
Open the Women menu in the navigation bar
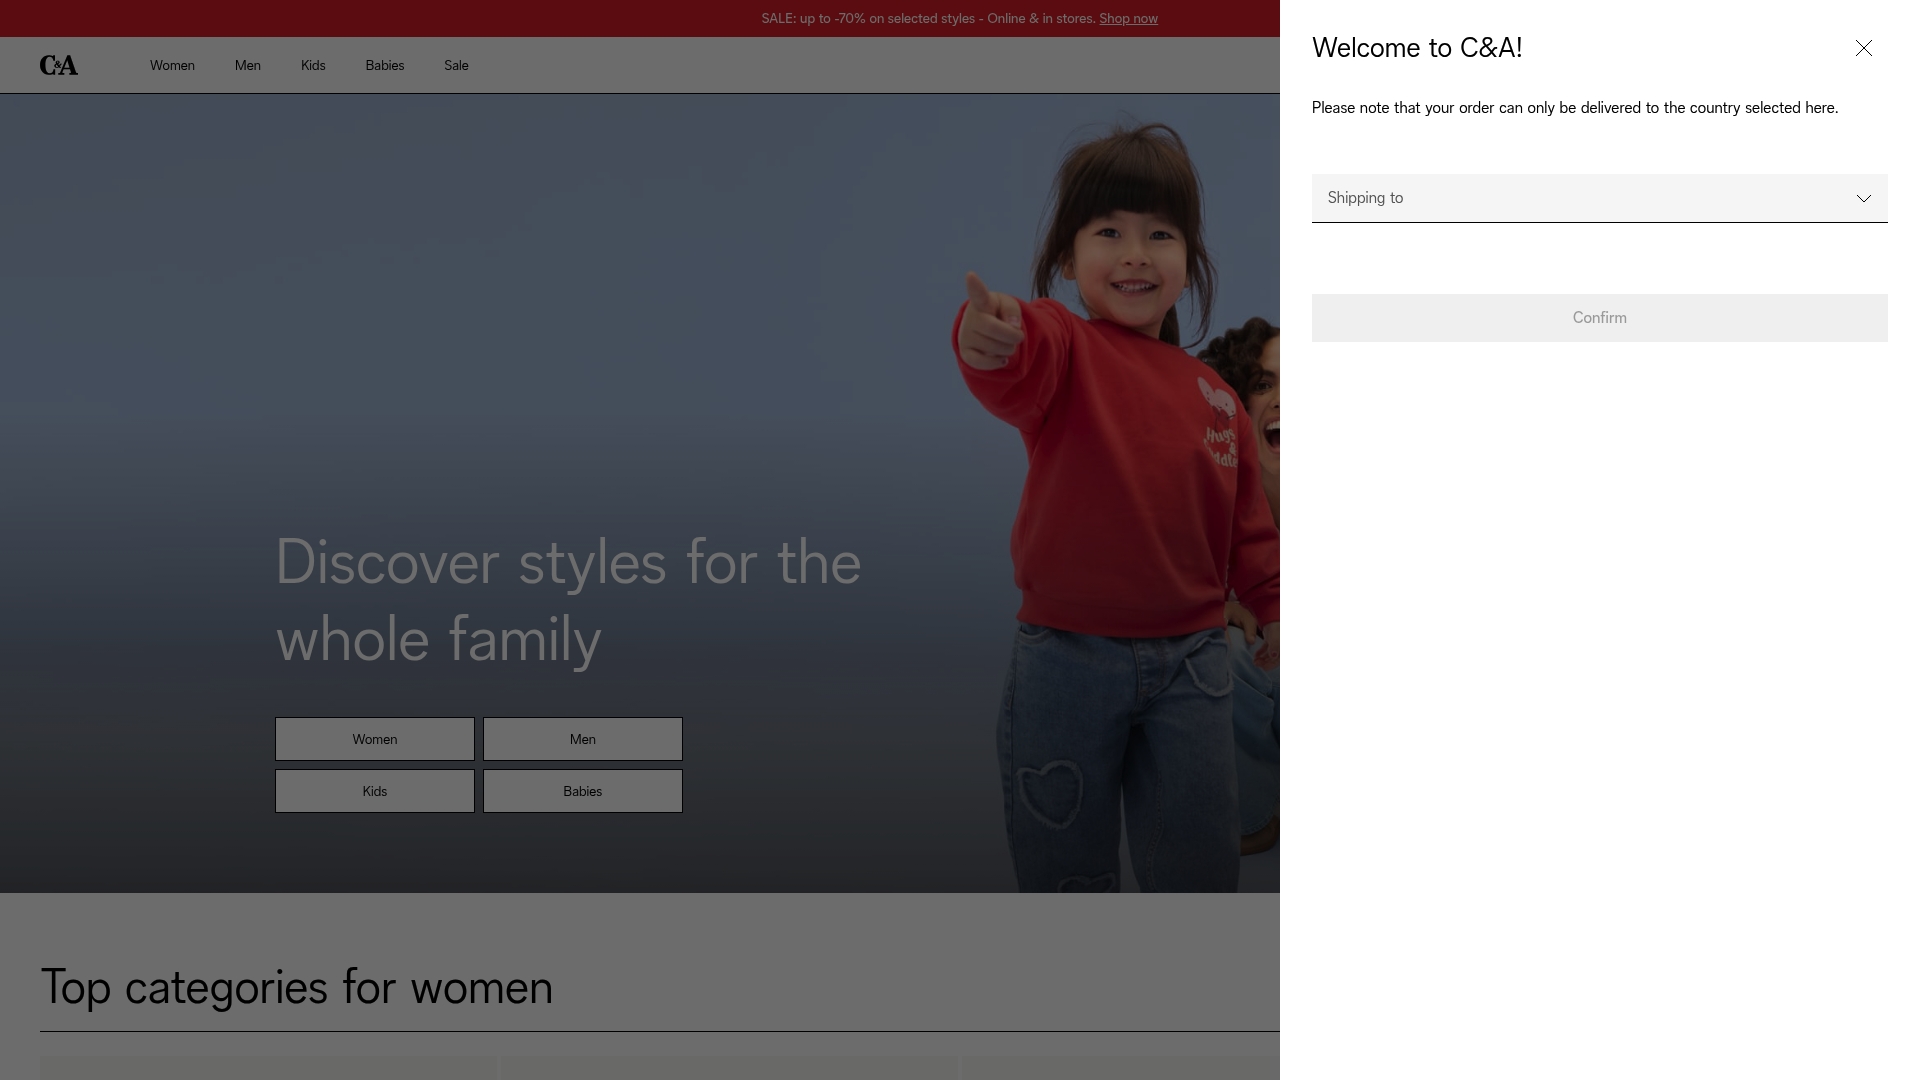pos(171,65)
